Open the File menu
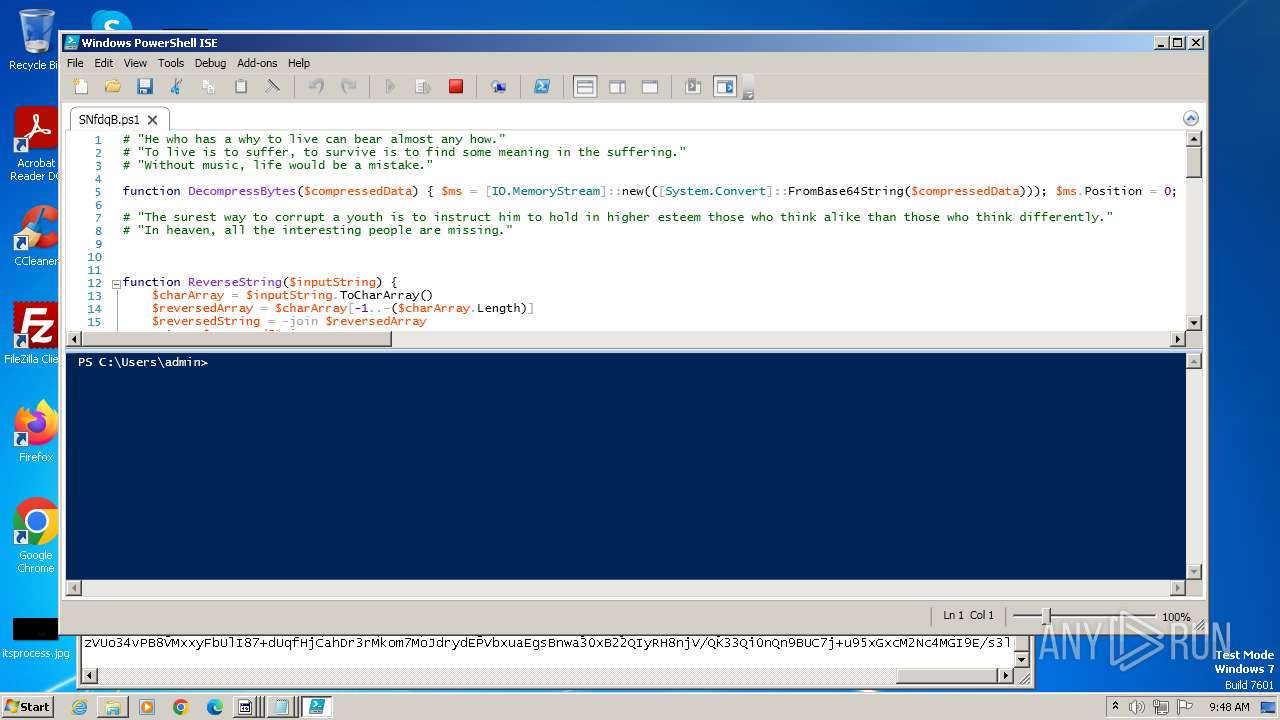Screen dimensions: 1280x720 75,63
